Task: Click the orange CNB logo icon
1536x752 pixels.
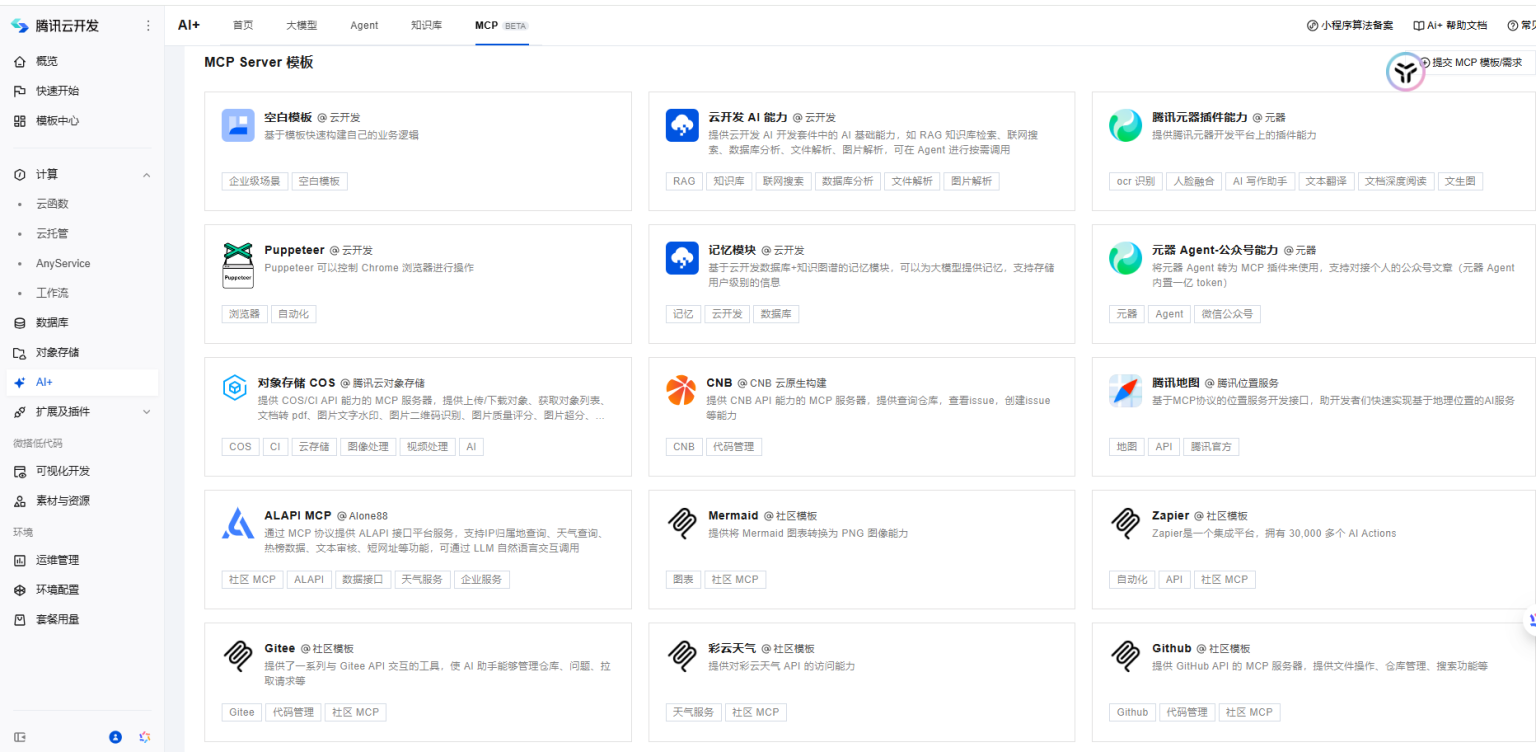Action: [681, 390]
